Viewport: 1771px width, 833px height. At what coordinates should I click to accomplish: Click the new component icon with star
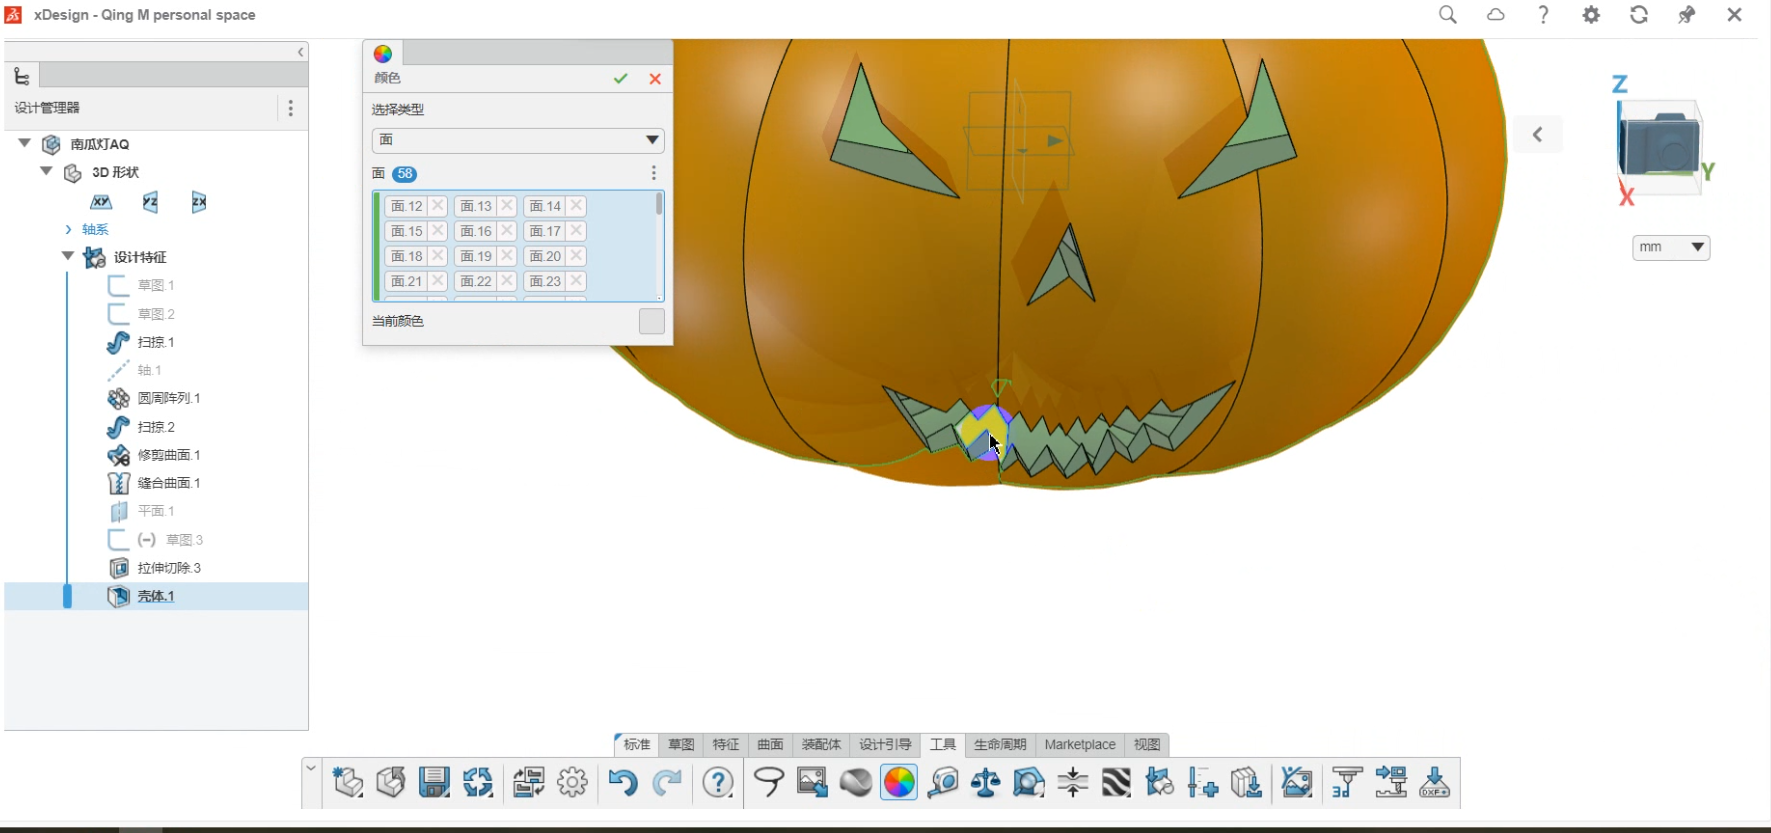347,782
